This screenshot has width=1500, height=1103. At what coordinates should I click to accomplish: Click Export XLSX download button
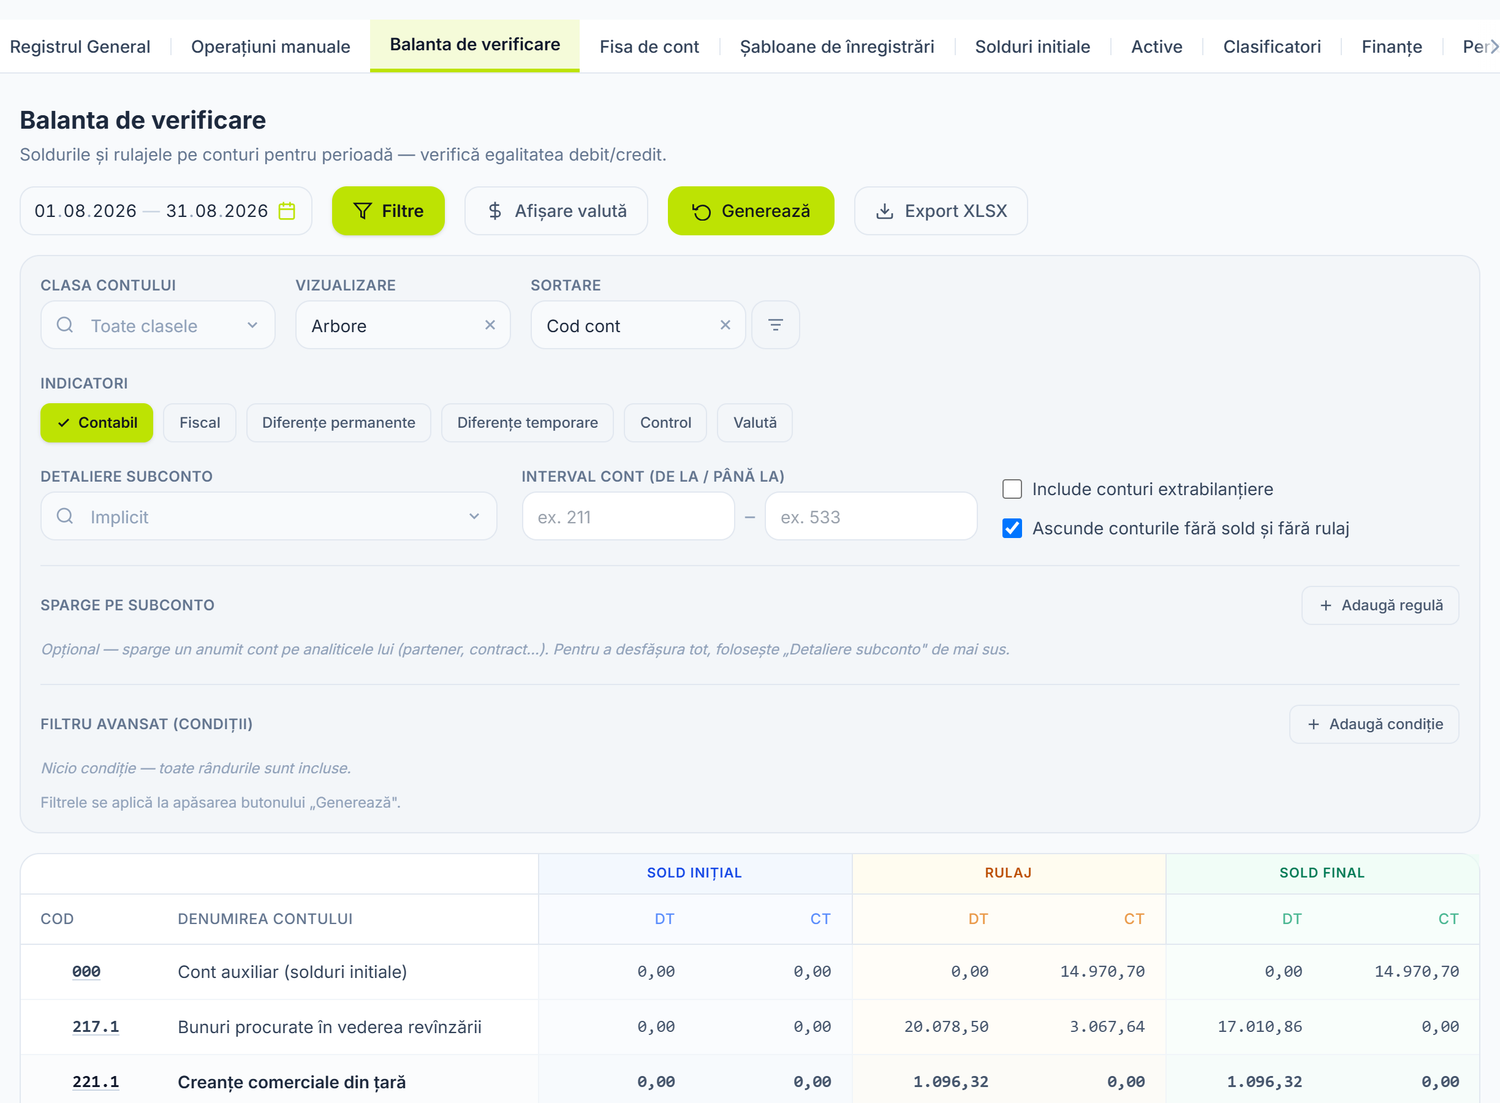coord(941,211)
